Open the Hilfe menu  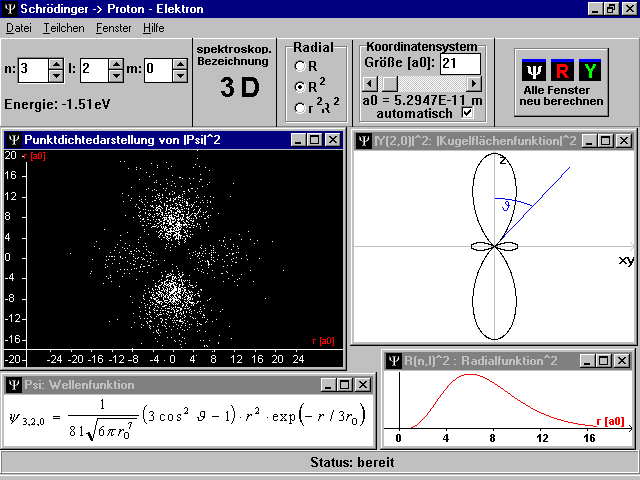click(153, 28)
